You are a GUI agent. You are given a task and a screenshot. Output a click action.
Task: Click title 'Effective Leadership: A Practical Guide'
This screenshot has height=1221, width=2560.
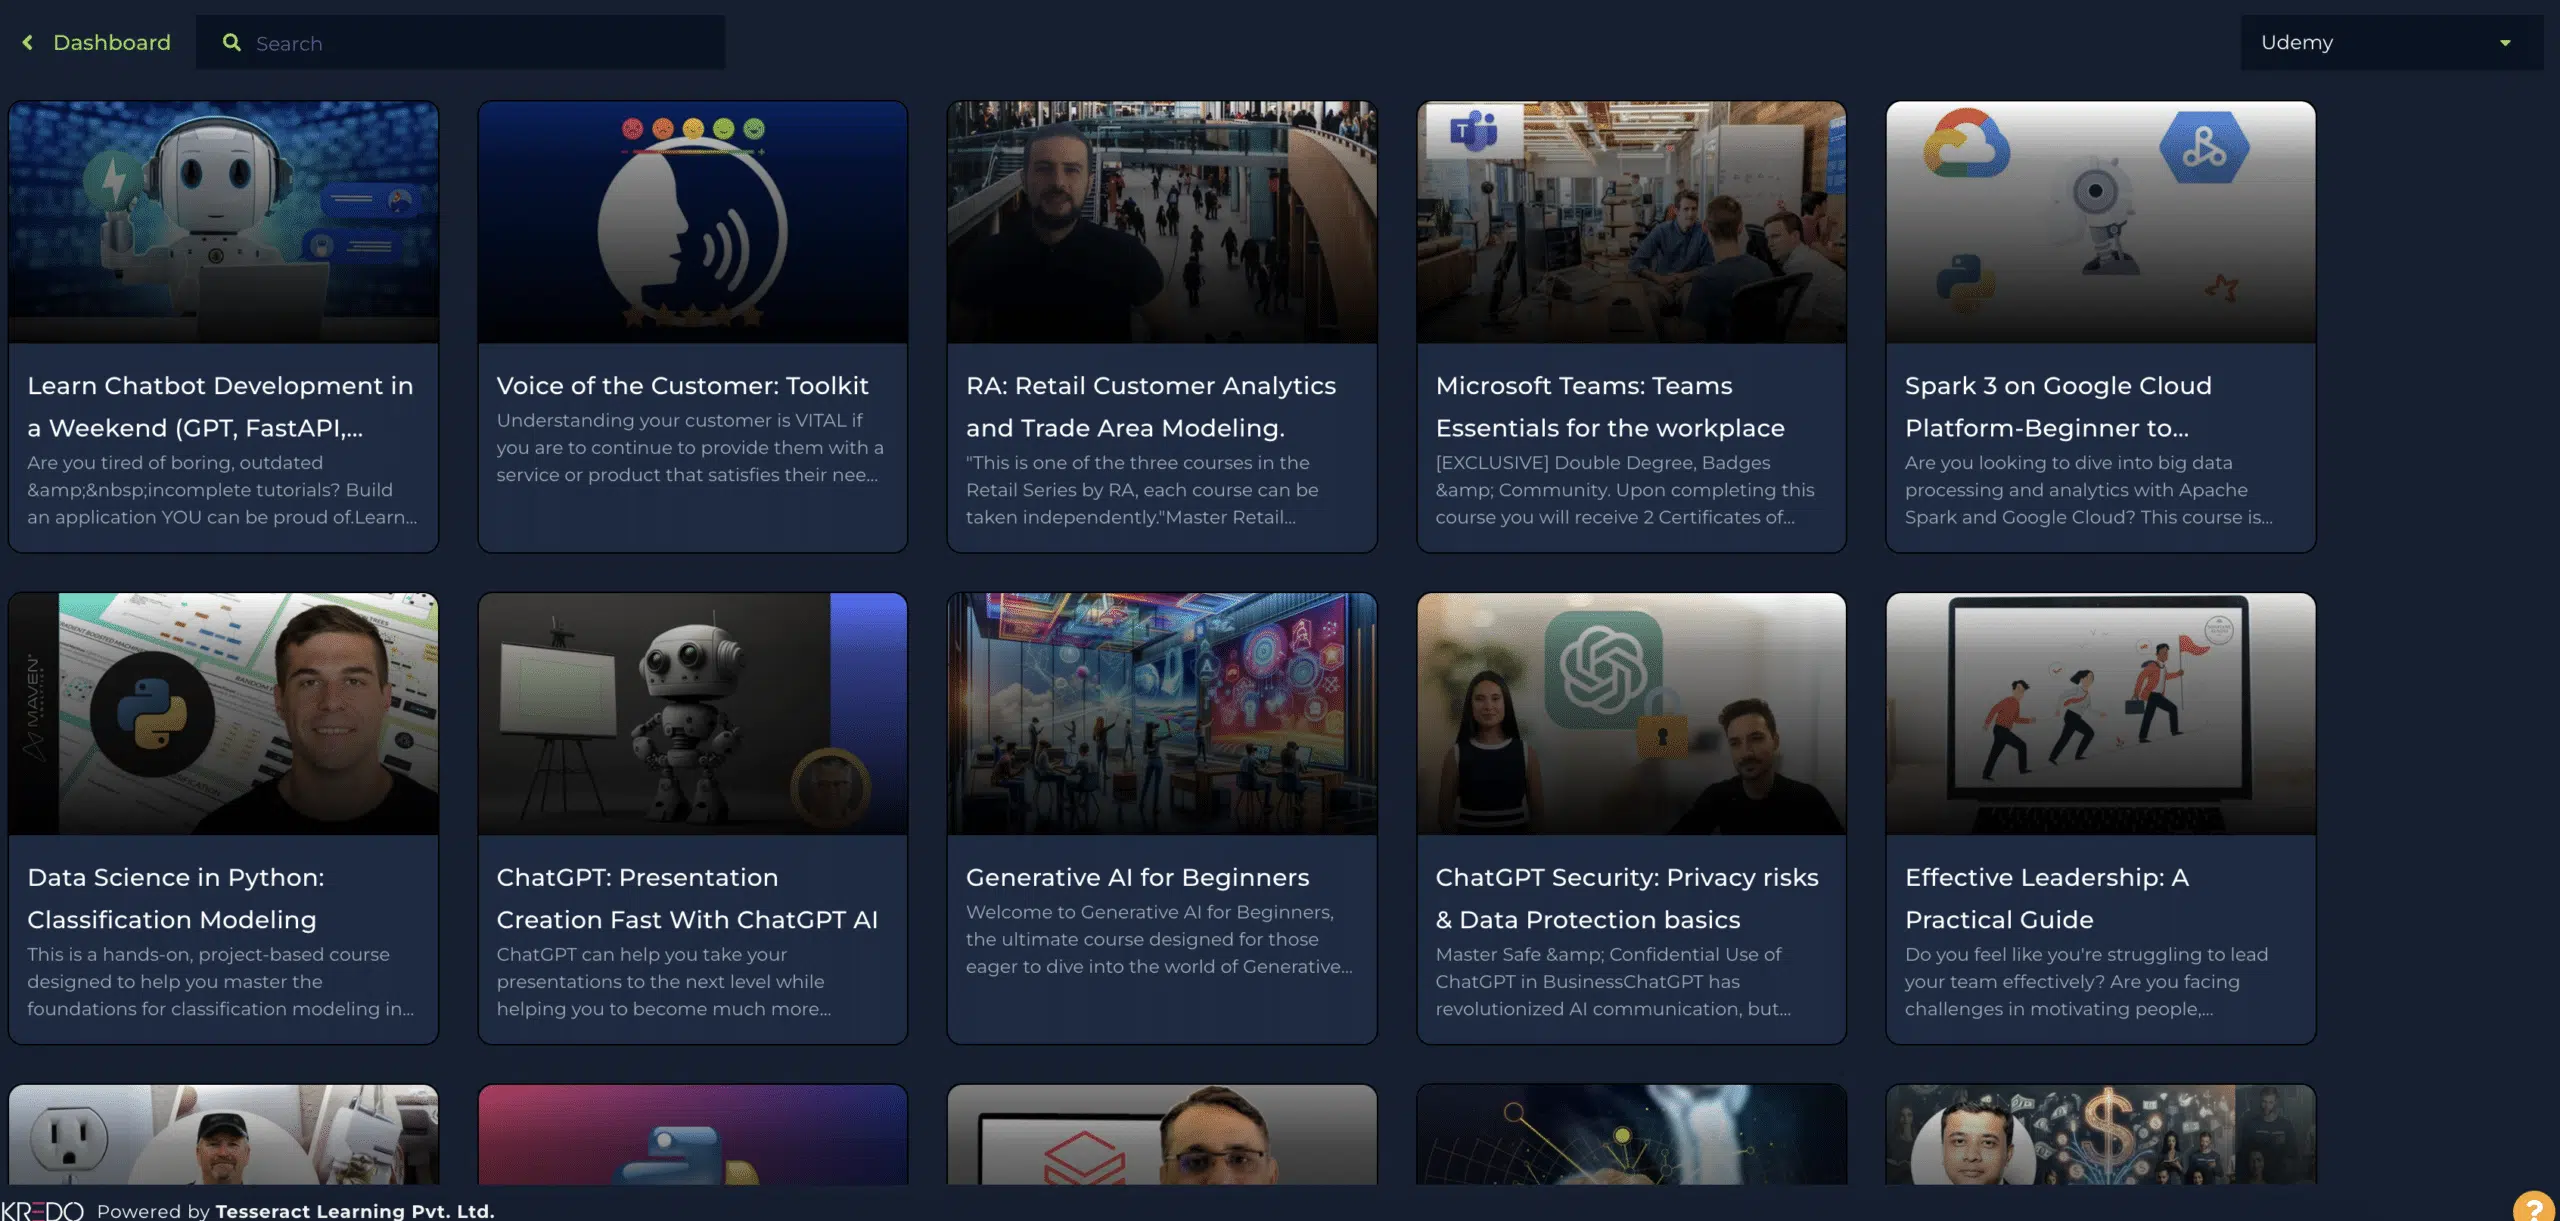(x=2047, y=898)
